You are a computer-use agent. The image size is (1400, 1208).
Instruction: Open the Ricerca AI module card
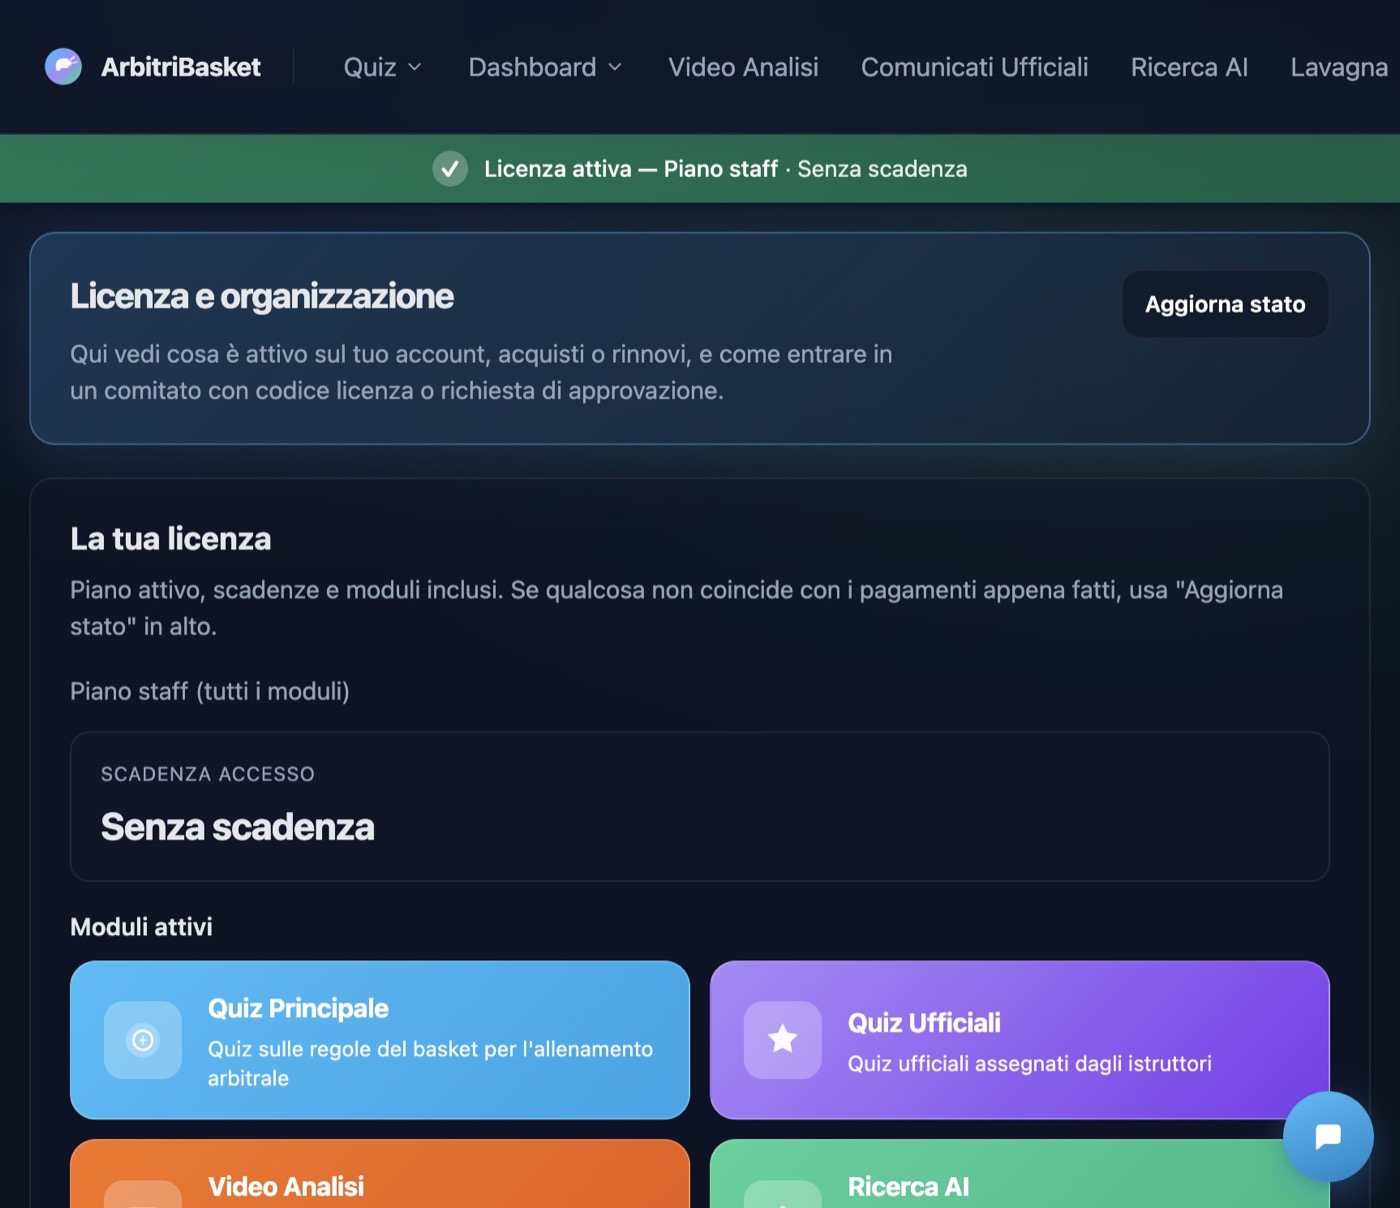click(1020, 1174)
